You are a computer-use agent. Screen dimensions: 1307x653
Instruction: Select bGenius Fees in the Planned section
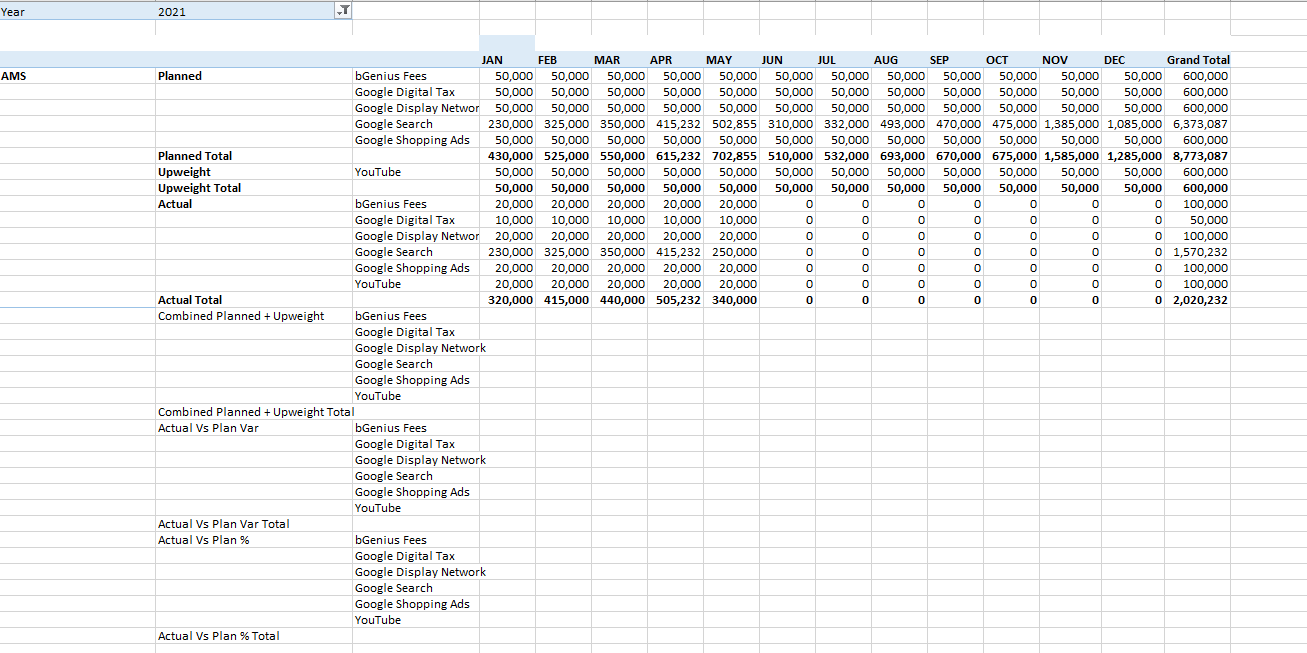[x=391, y=76]
